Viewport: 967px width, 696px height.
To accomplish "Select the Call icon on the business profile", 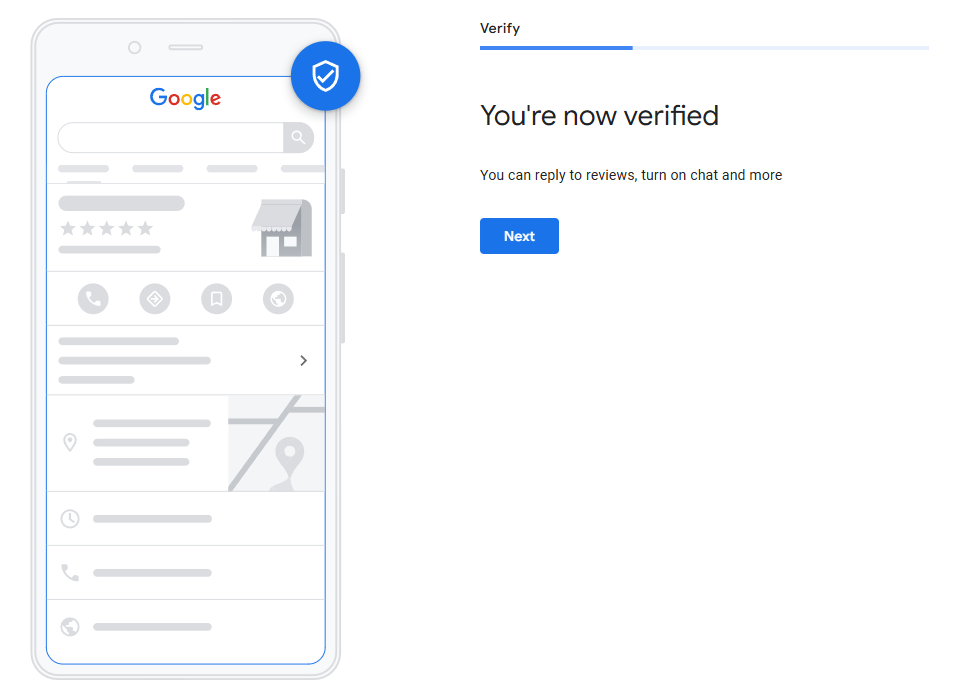I will point(93,298).
